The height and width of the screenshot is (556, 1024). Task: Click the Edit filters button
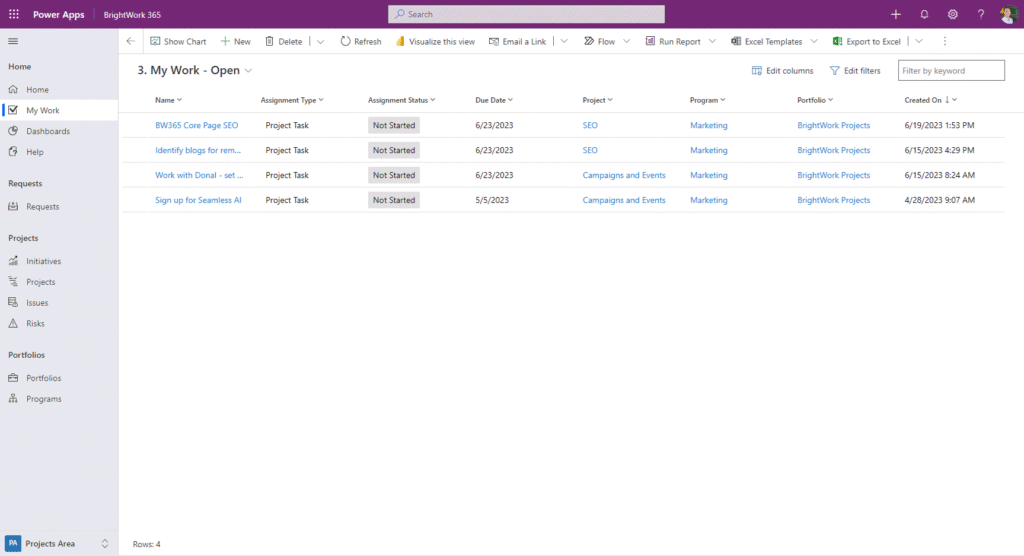click(x=855, y=71)
